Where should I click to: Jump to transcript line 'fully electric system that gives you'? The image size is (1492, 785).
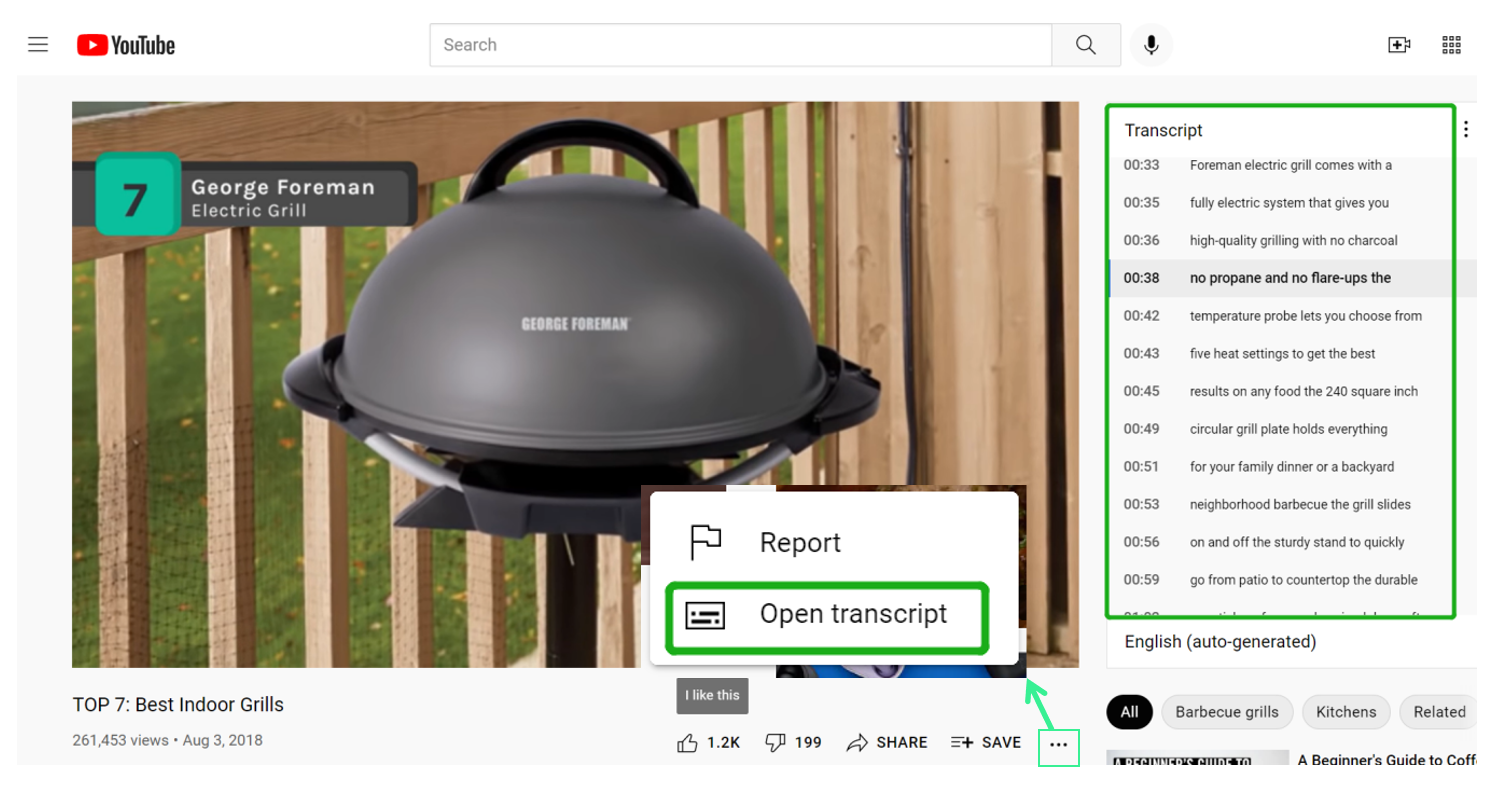(x=1291, y=203)
